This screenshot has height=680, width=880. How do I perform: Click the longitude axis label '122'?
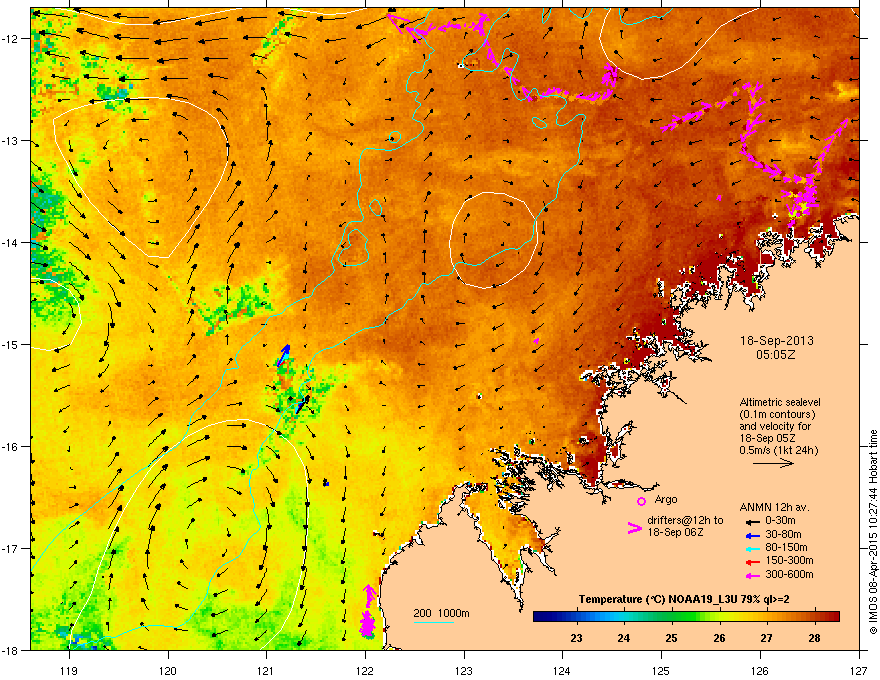click(x=365, y=670)
